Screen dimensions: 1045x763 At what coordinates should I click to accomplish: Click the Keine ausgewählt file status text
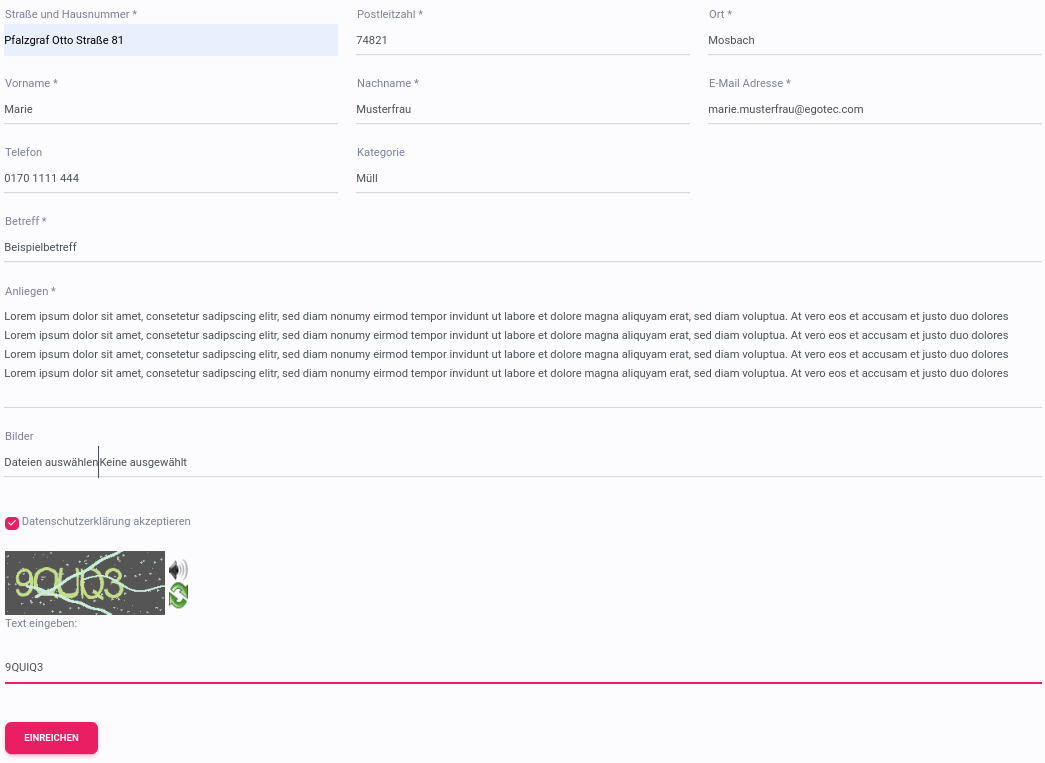143,462
